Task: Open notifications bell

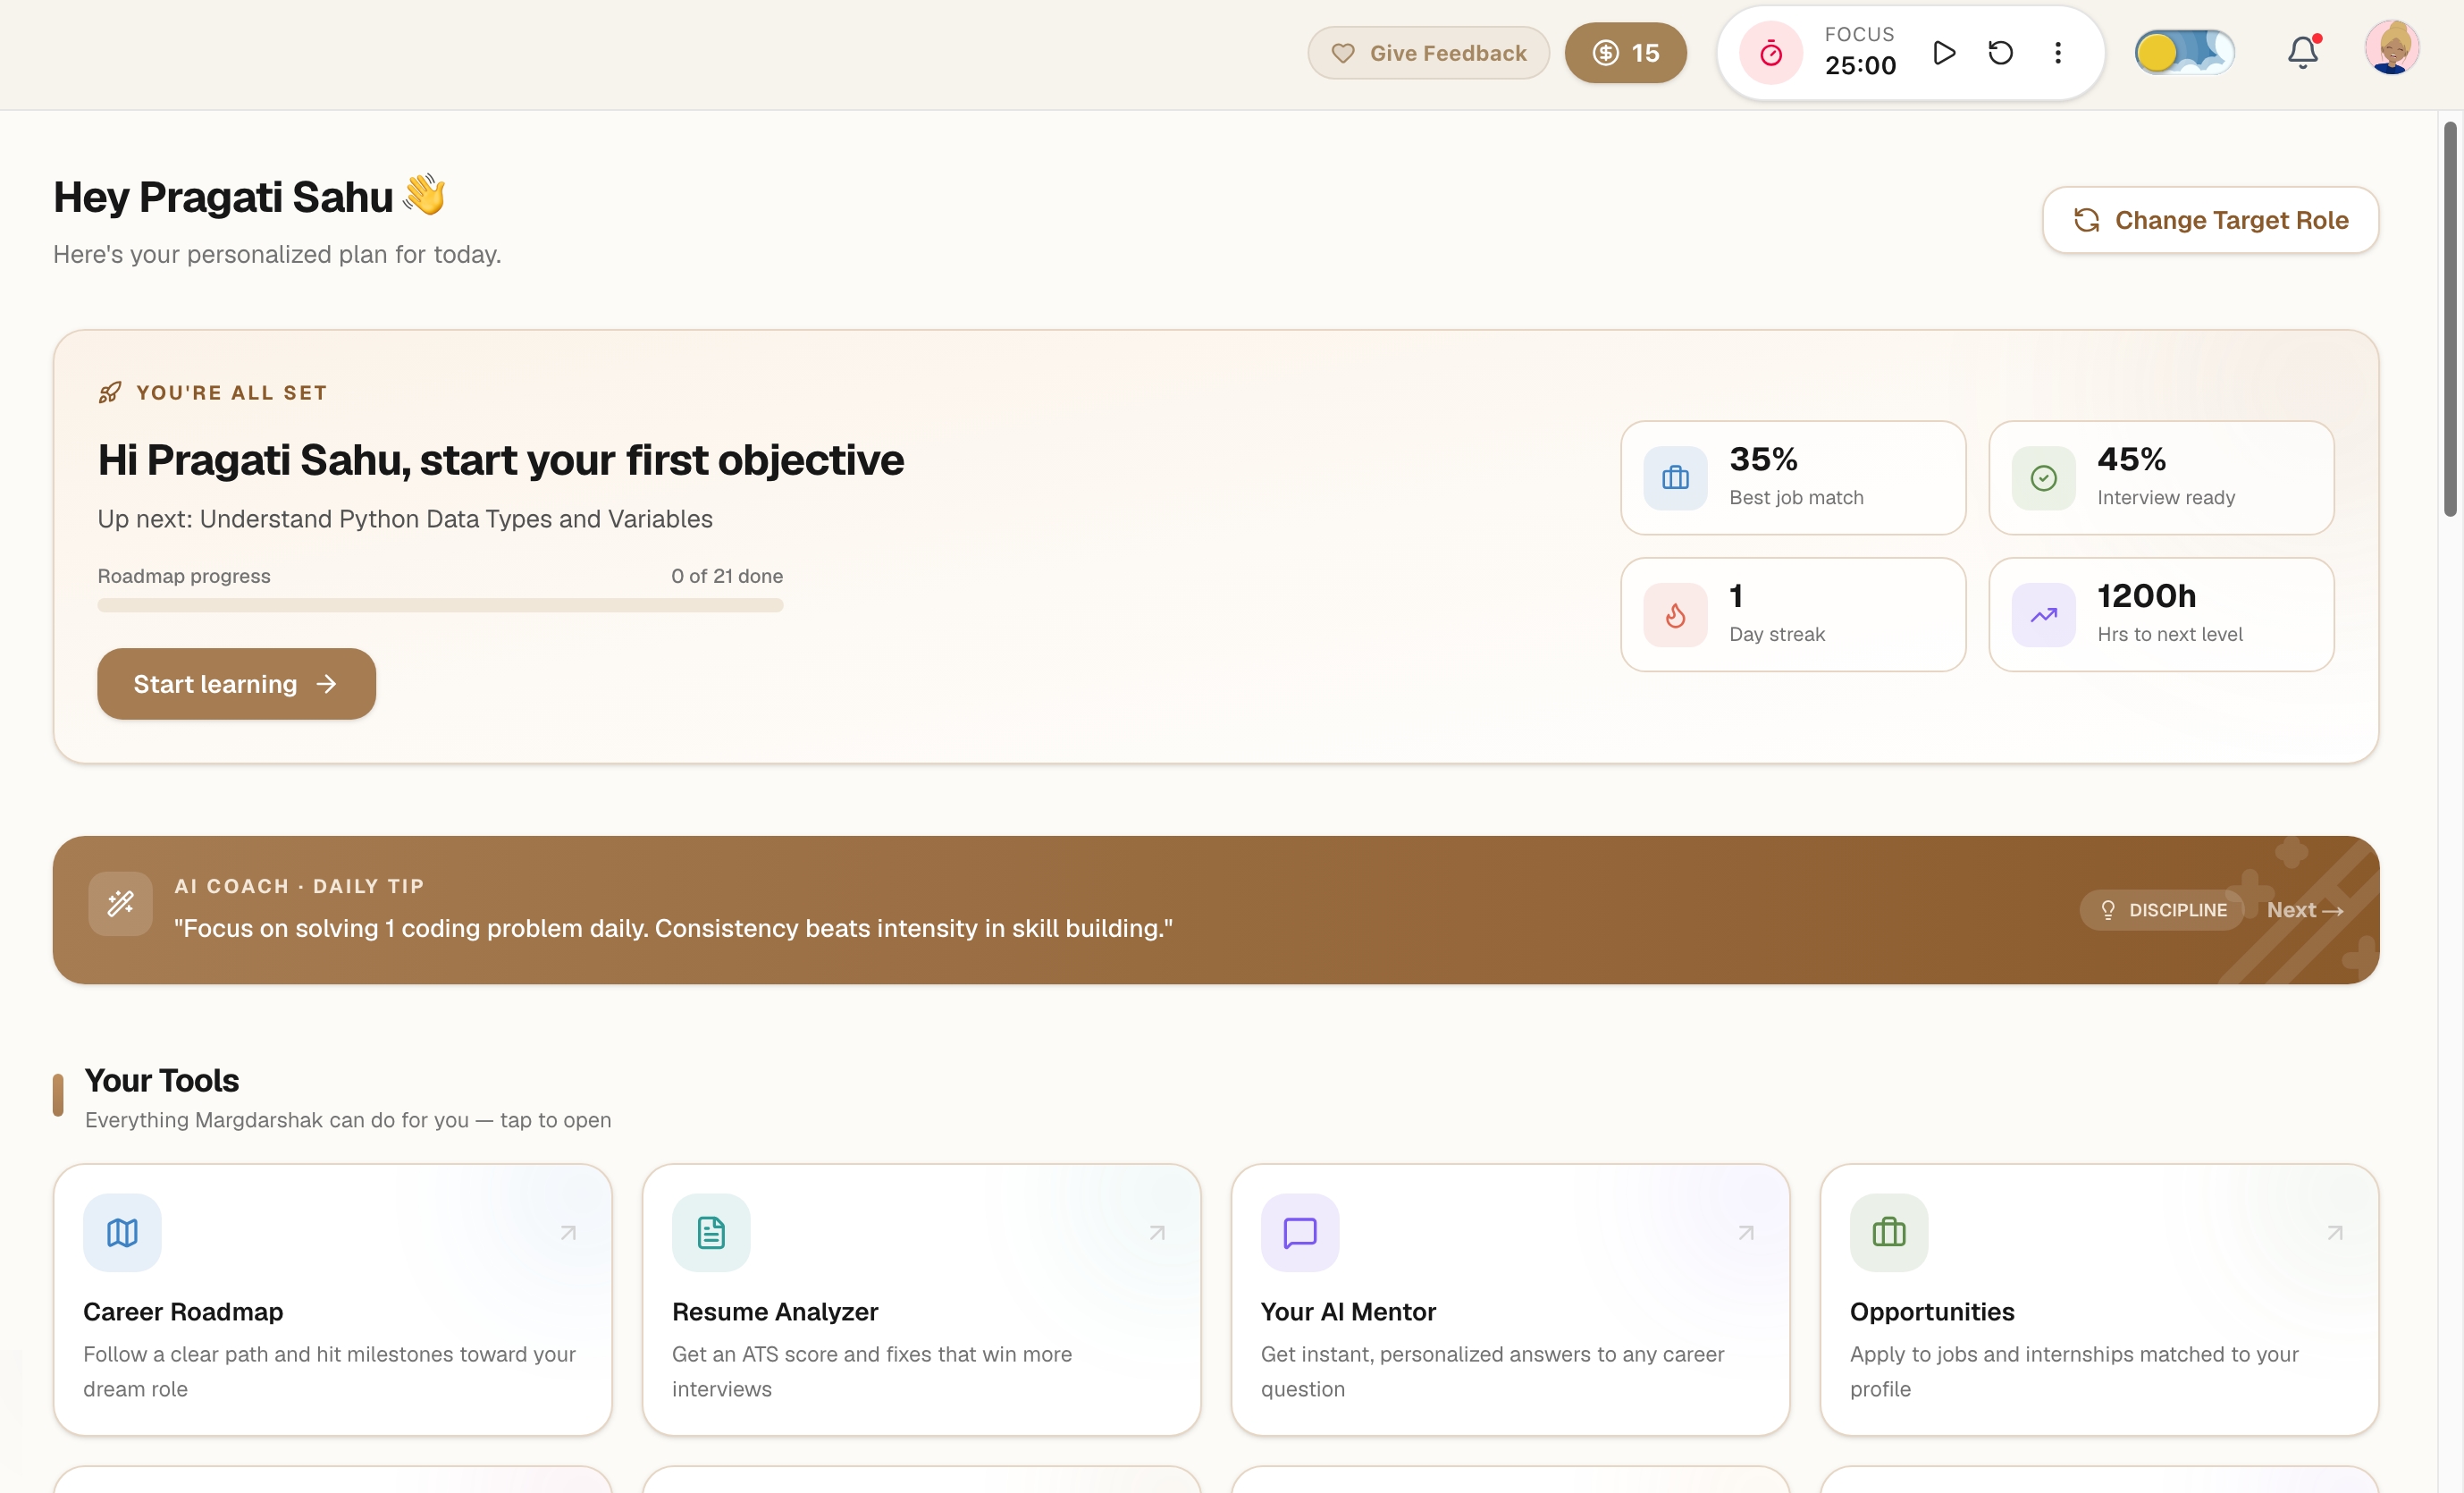Action: [2302, 52]
